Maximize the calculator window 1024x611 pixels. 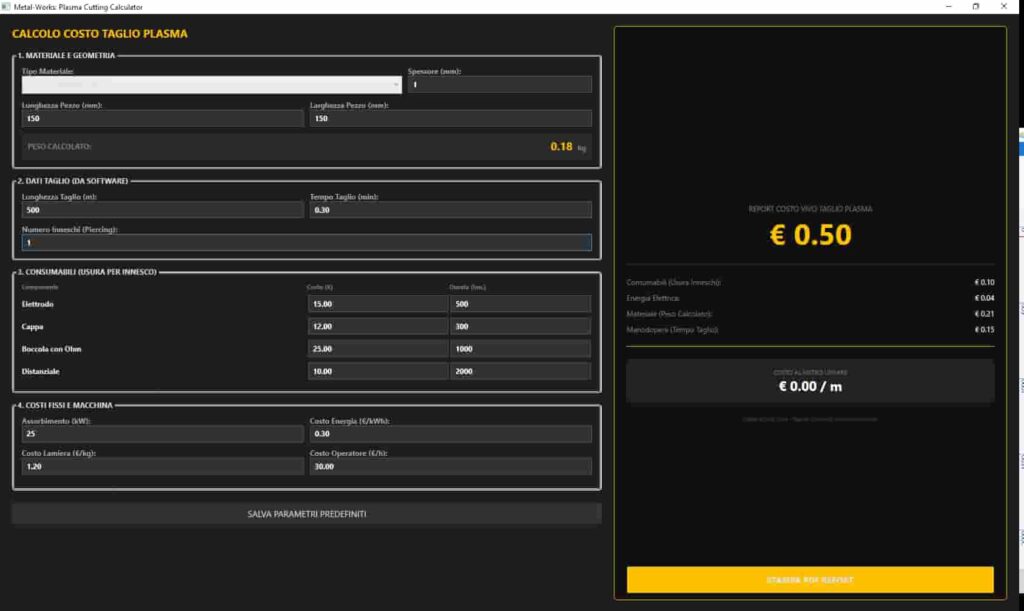[x=976, y=7]
